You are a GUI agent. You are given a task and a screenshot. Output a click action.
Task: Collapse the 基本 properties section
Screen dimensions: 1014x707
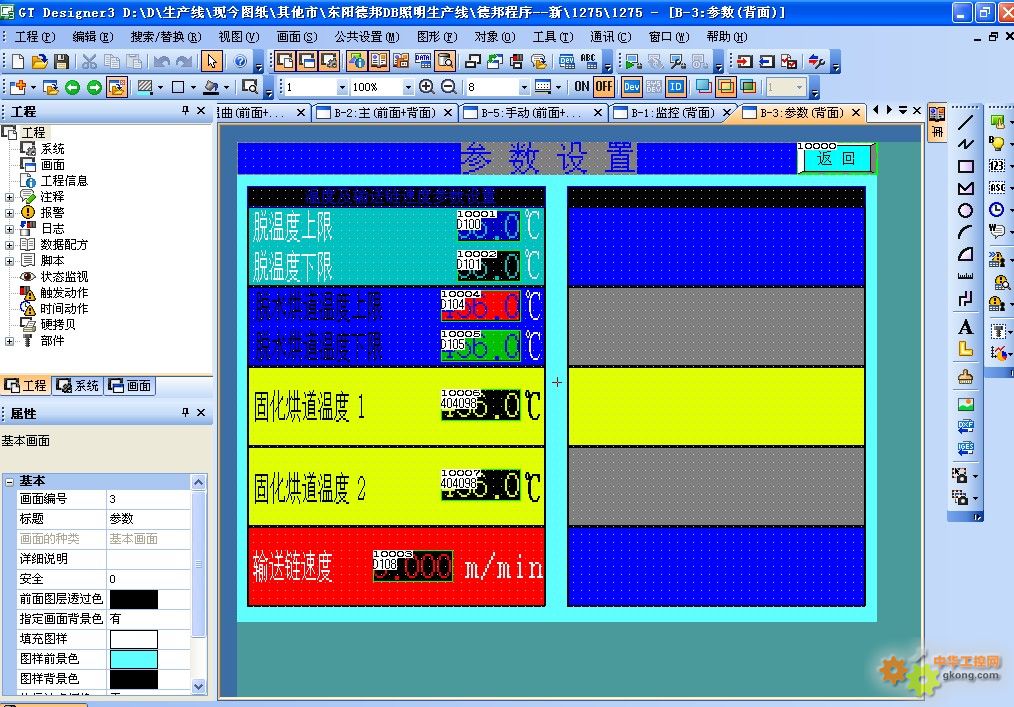point(10,481)
